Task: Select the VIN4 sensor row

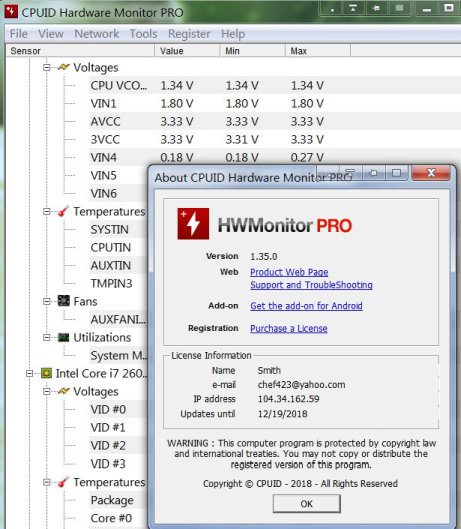Action: (x=207, y=157)
